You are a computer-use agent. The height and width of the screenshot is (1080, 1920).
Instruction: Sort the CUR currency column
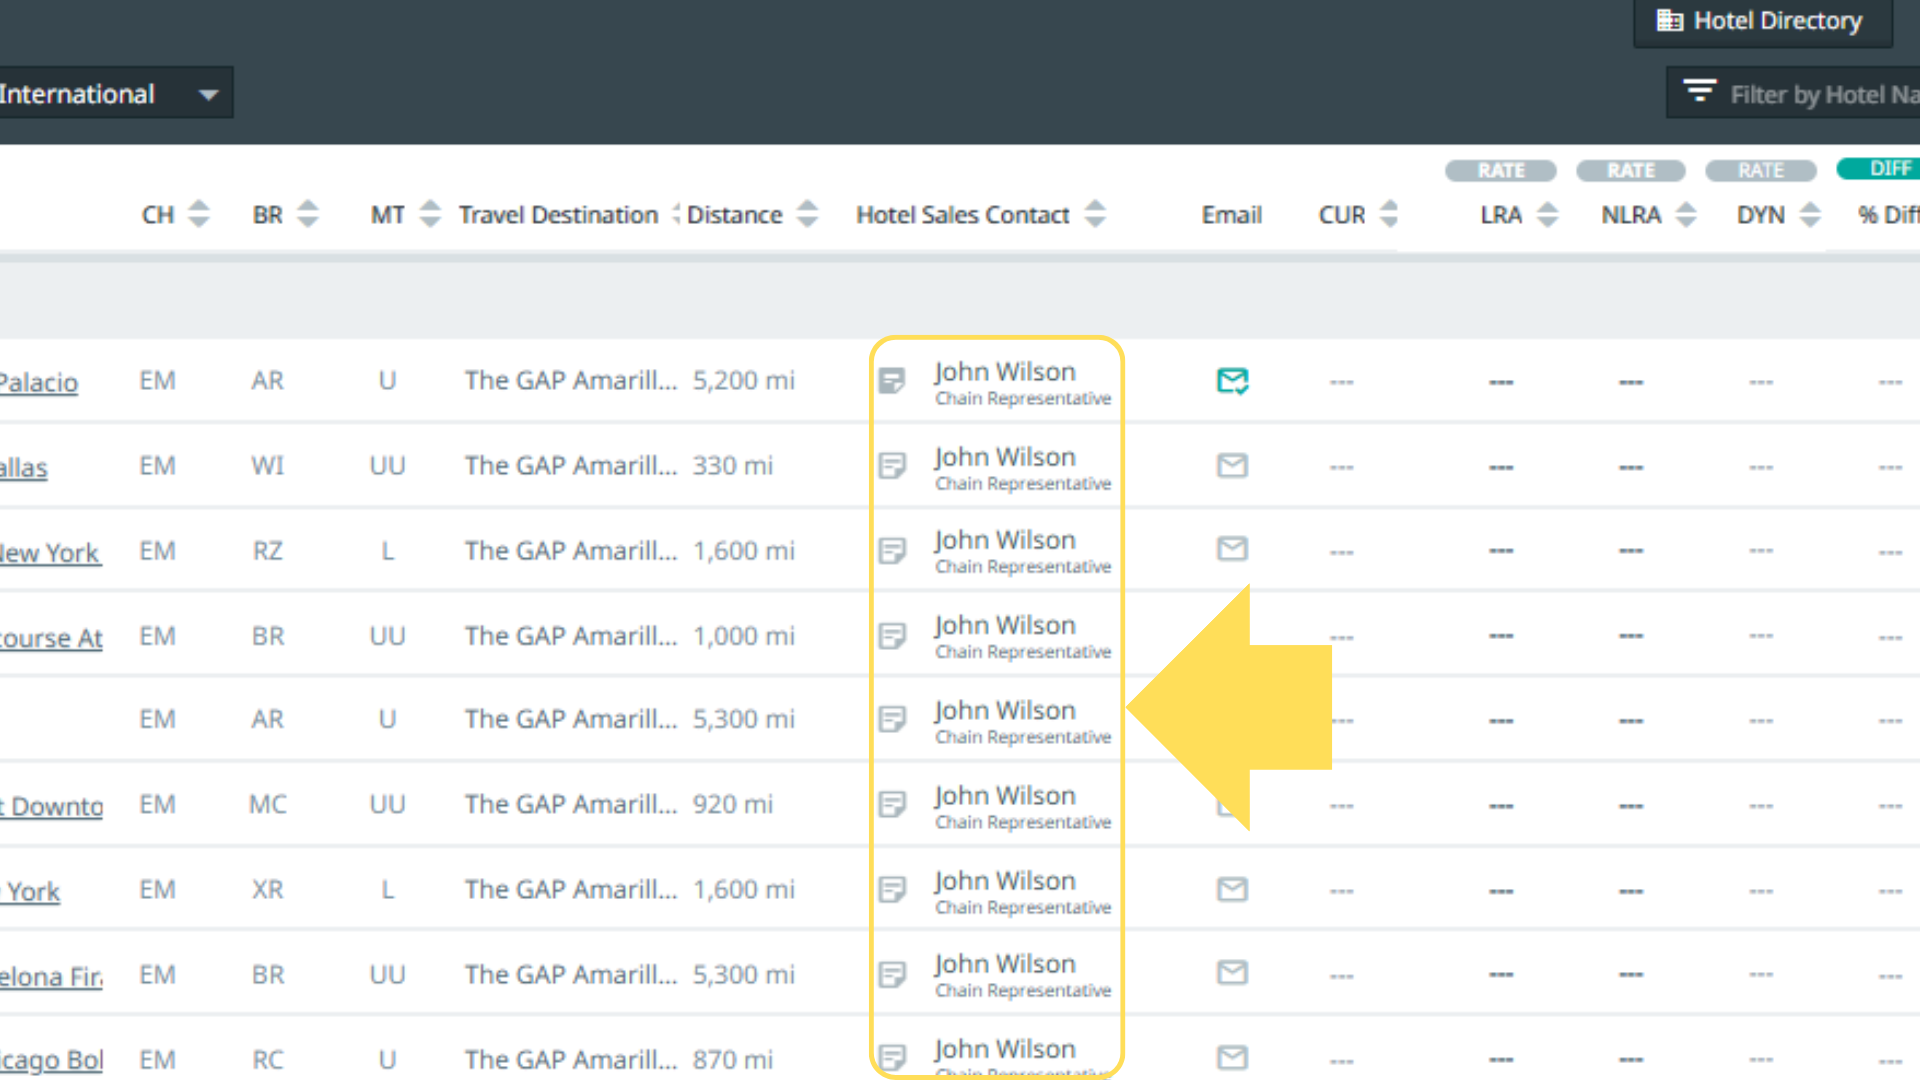pyautogui.click(x=1388, y=214)
